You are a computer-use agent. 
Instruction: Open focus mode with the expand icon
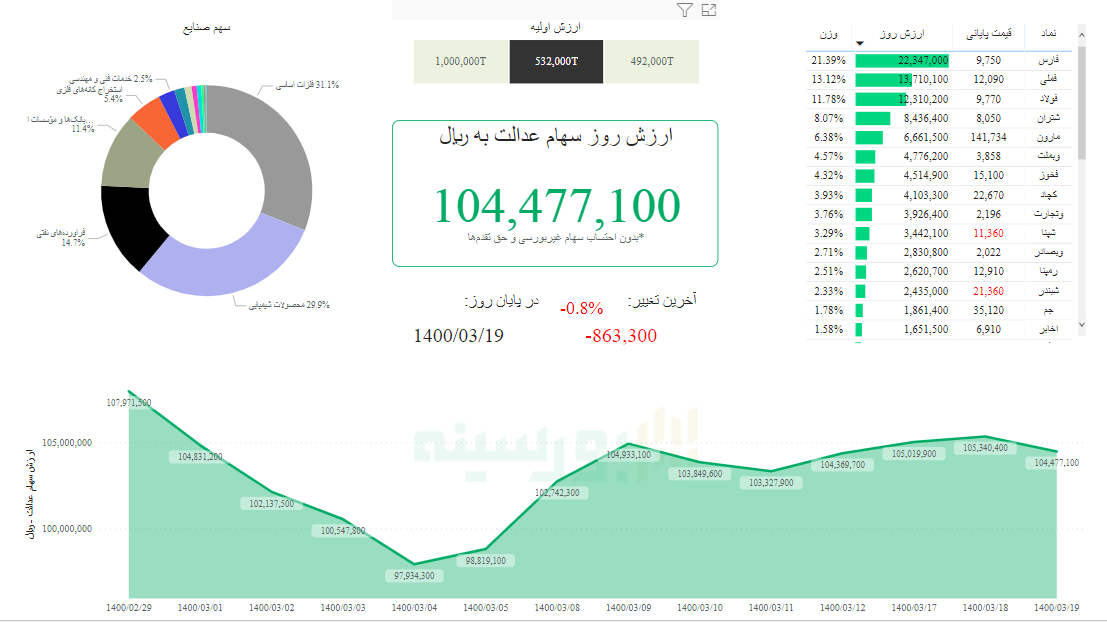pyautogui.click(x=708, y=10)
